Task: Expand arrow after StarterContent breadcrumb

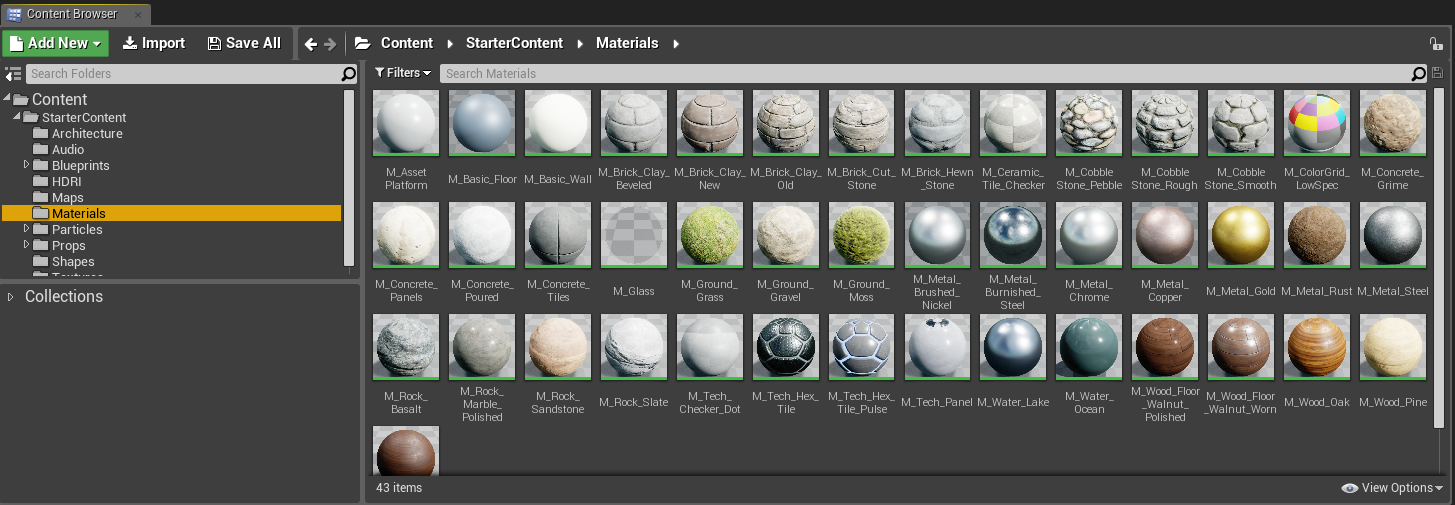Action: tap(580, 43)
